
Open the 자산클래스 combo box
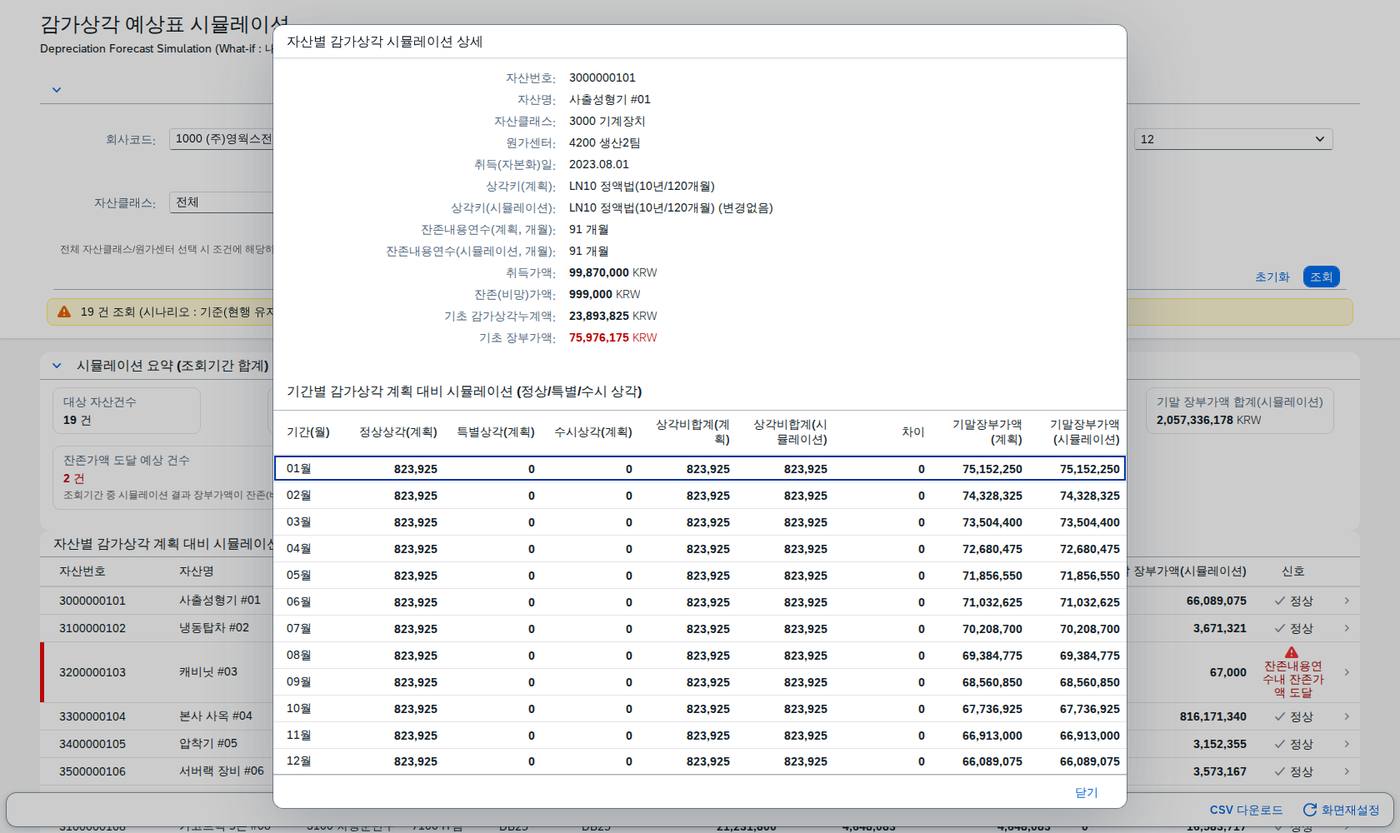click(x=222, y=202)
